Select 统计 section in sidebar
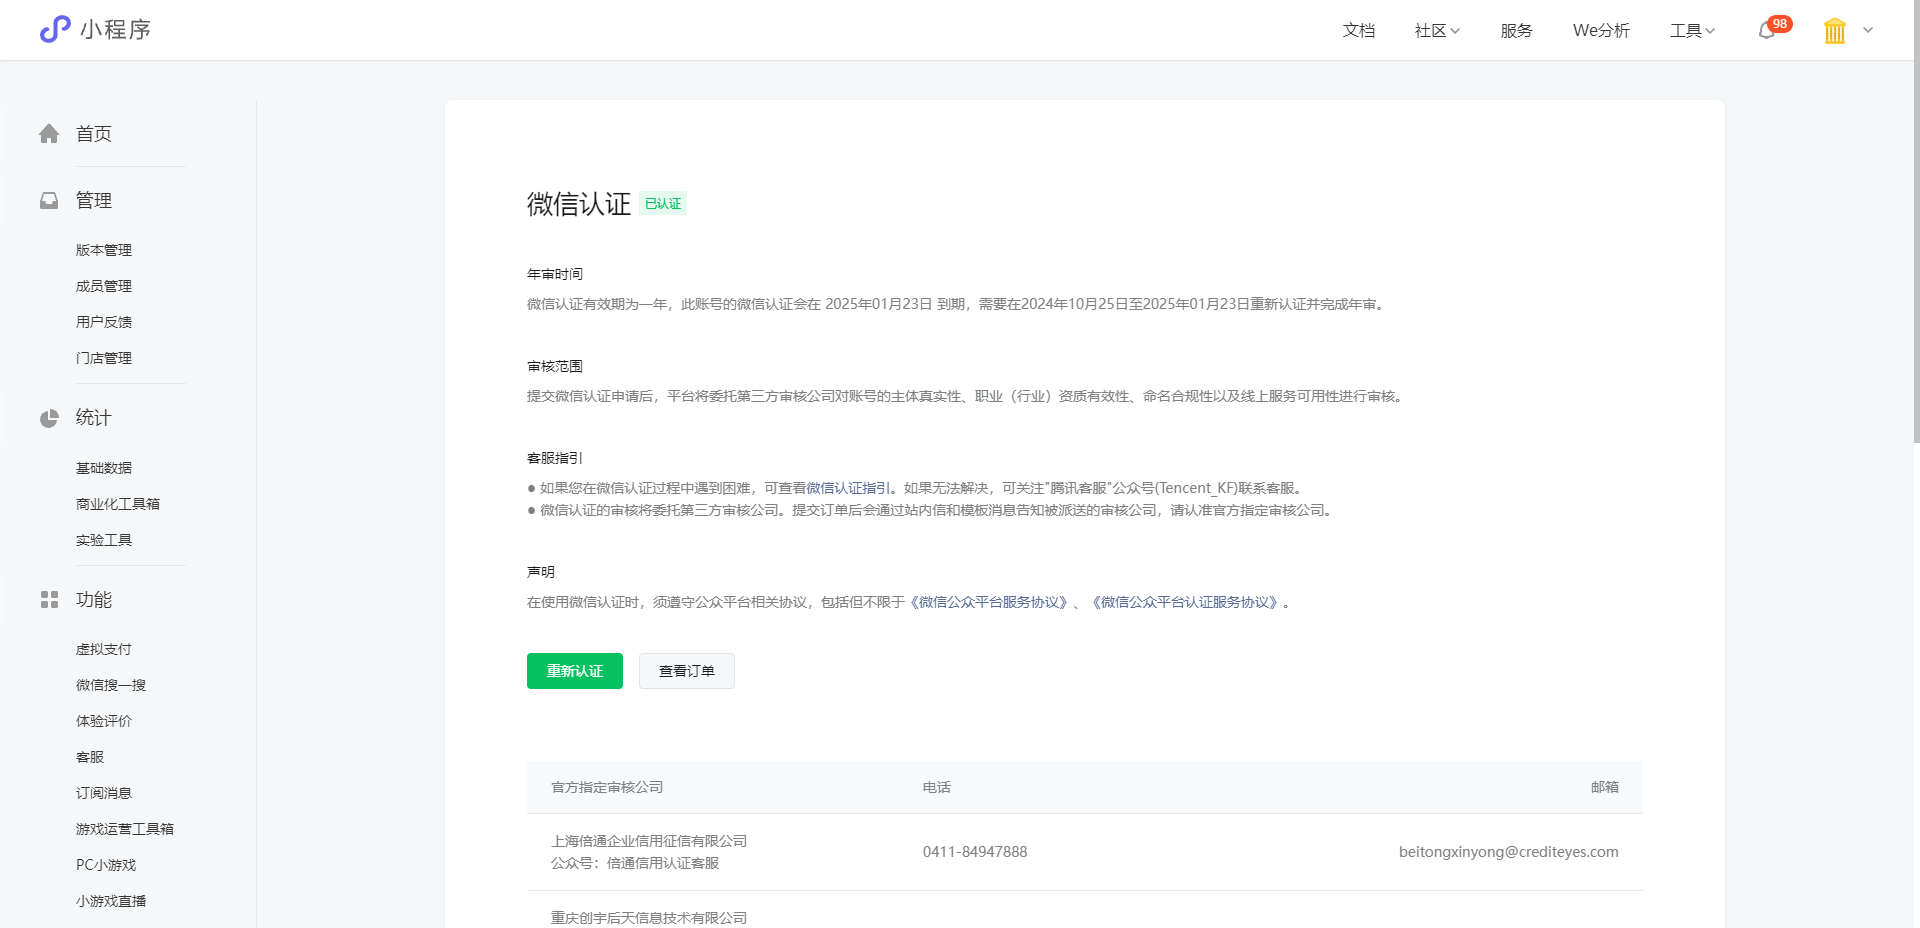Viewport: 1920px width, 928px height. pyautogui.click(x=94, y=418)
